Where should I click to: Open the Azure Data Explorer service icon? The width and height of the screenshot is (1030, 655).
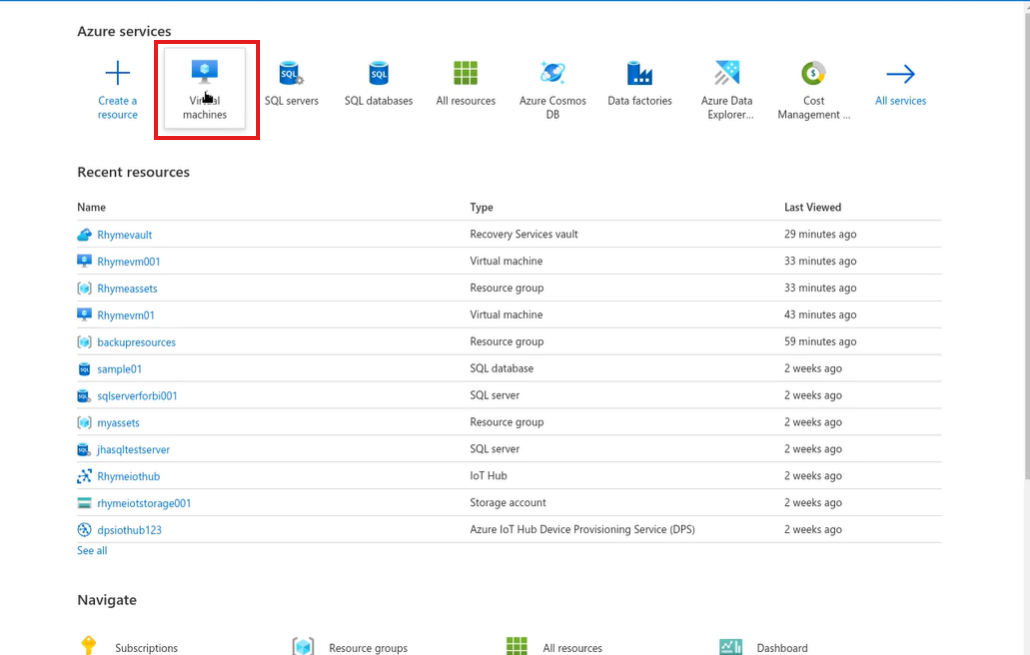727,73
